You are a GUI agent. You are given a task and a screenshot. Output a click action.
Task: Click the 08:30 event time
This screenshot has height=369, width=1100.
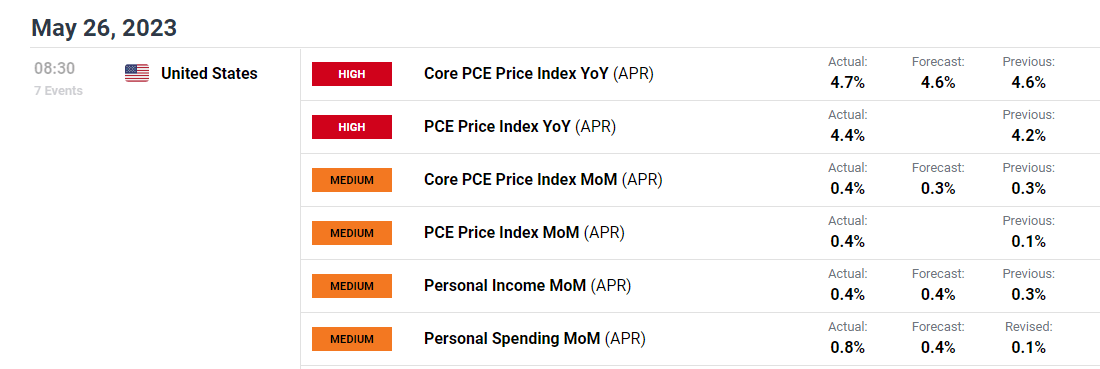[x=55, y=69]
